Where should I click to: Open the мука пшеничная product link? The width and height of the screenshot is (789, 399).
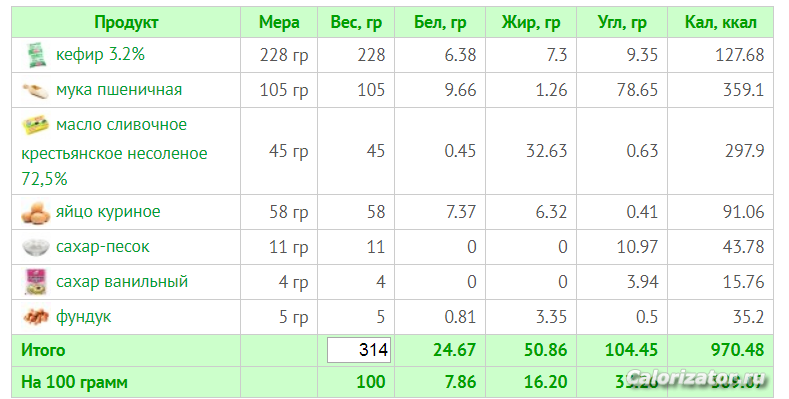coord(119,90)
